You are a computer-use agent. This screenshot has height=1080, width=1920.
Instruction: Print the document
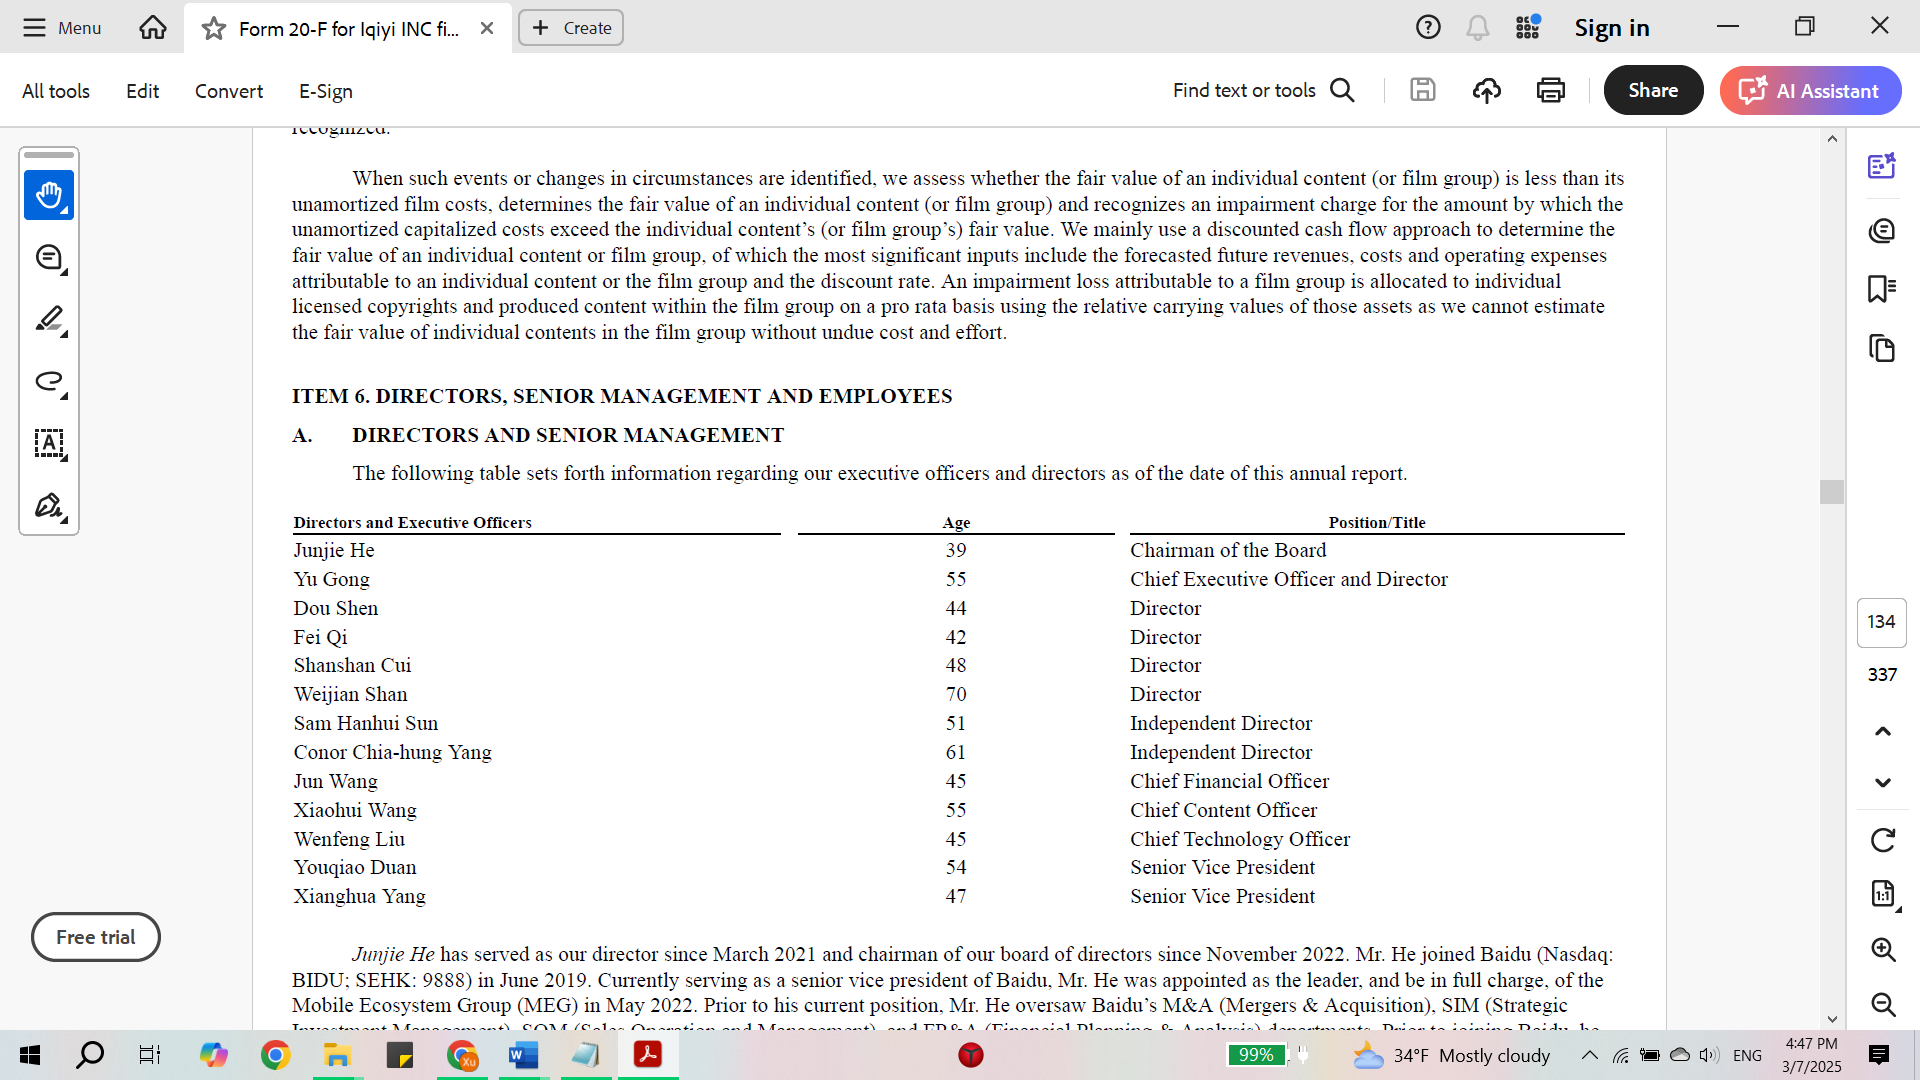[x=1551, y=90]
